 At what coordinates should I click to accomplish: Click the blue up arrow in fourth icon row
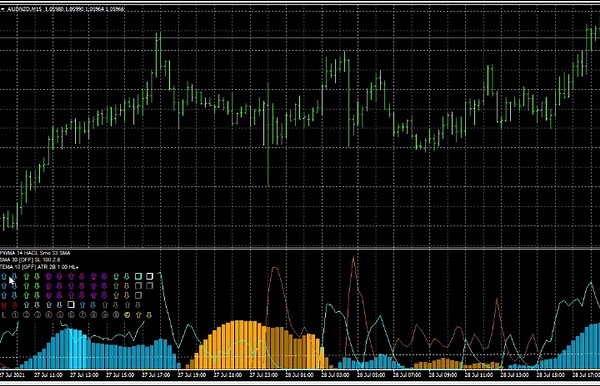point(83,305)
